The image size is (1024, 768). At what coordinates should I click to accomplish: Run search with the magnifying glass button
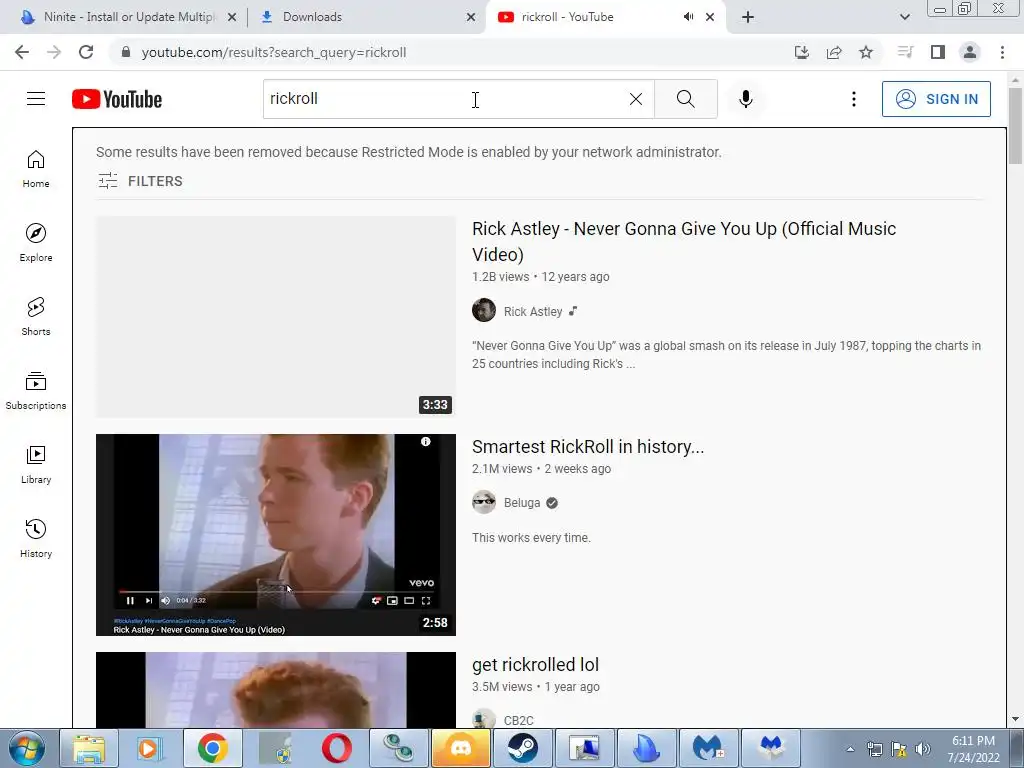point(686,99)
